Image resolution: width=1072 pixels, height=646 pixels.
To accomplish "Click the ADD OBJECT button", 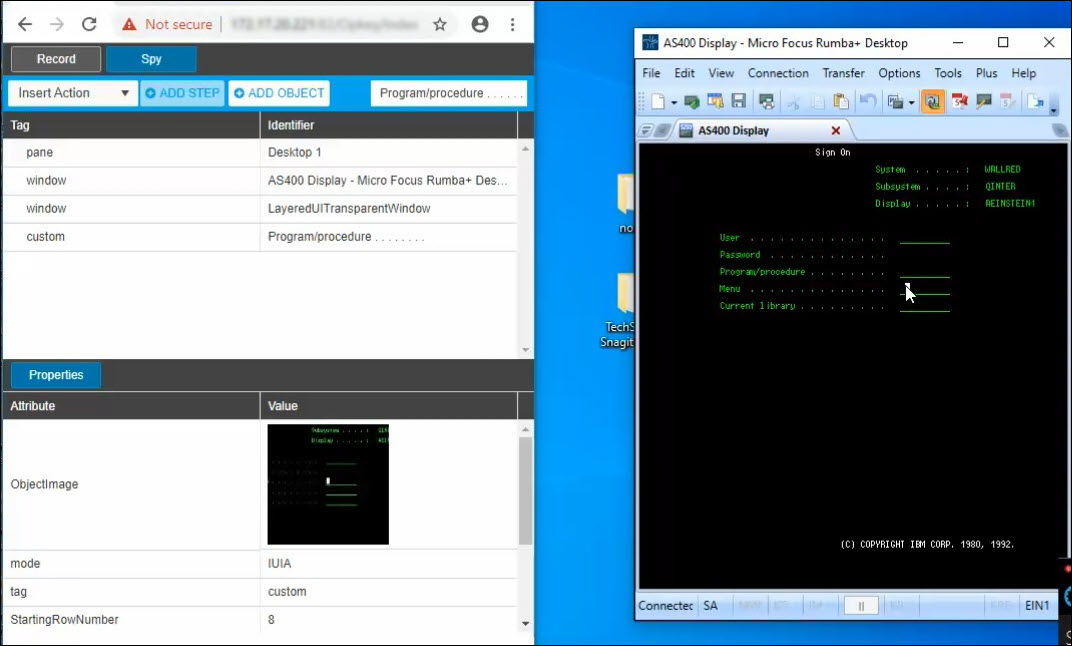I will point(279,93).
